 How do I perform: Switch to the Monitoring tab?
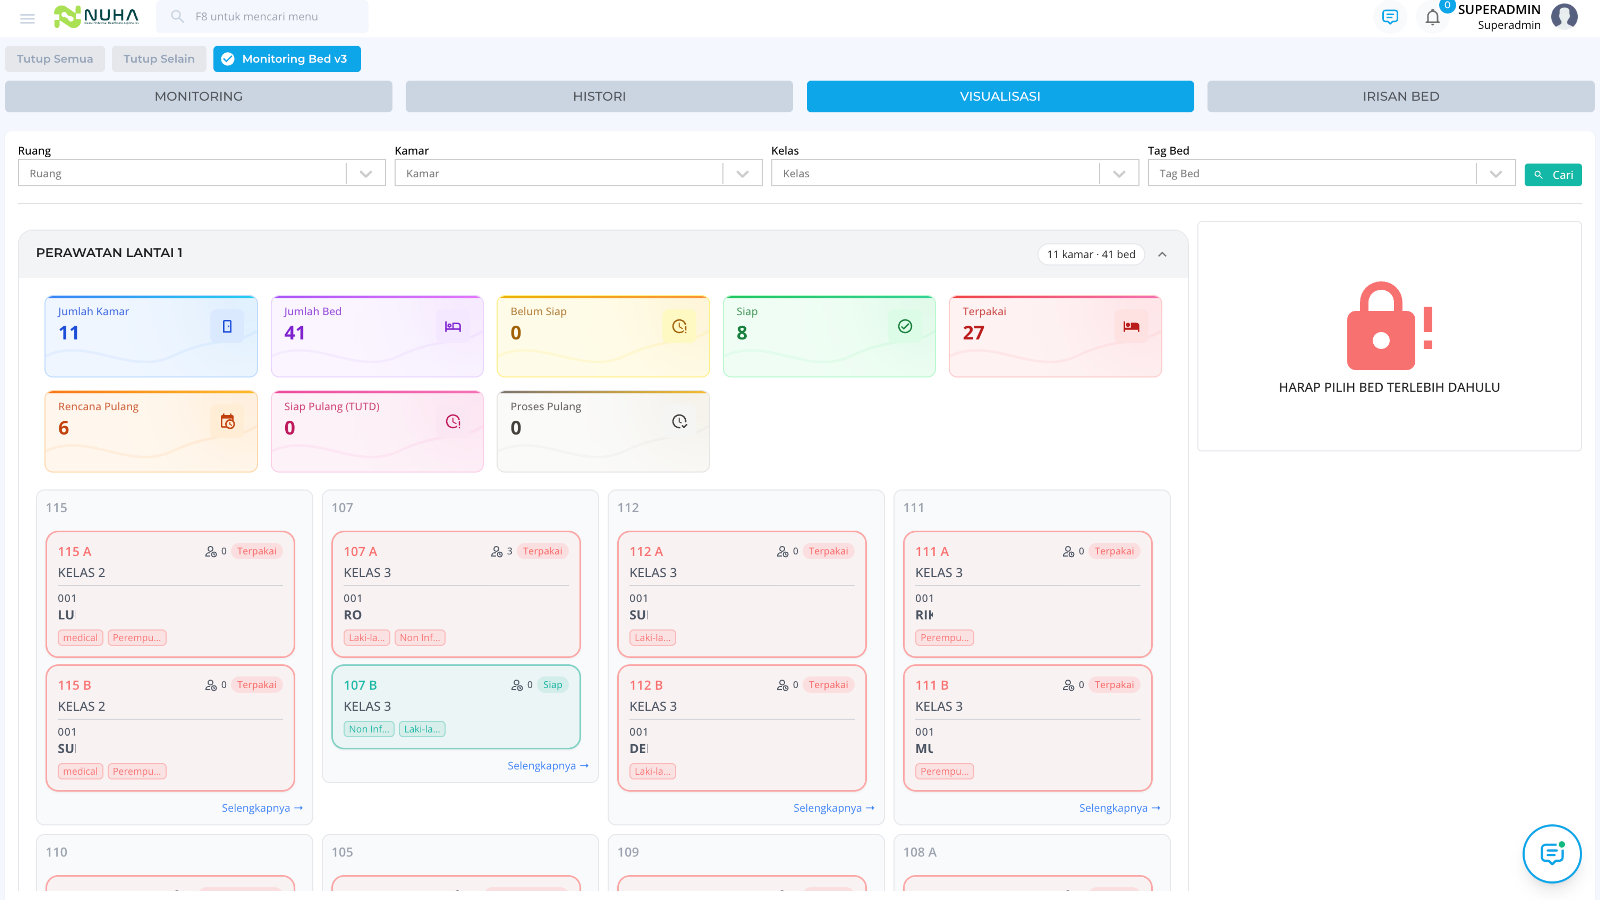(198, 96)
